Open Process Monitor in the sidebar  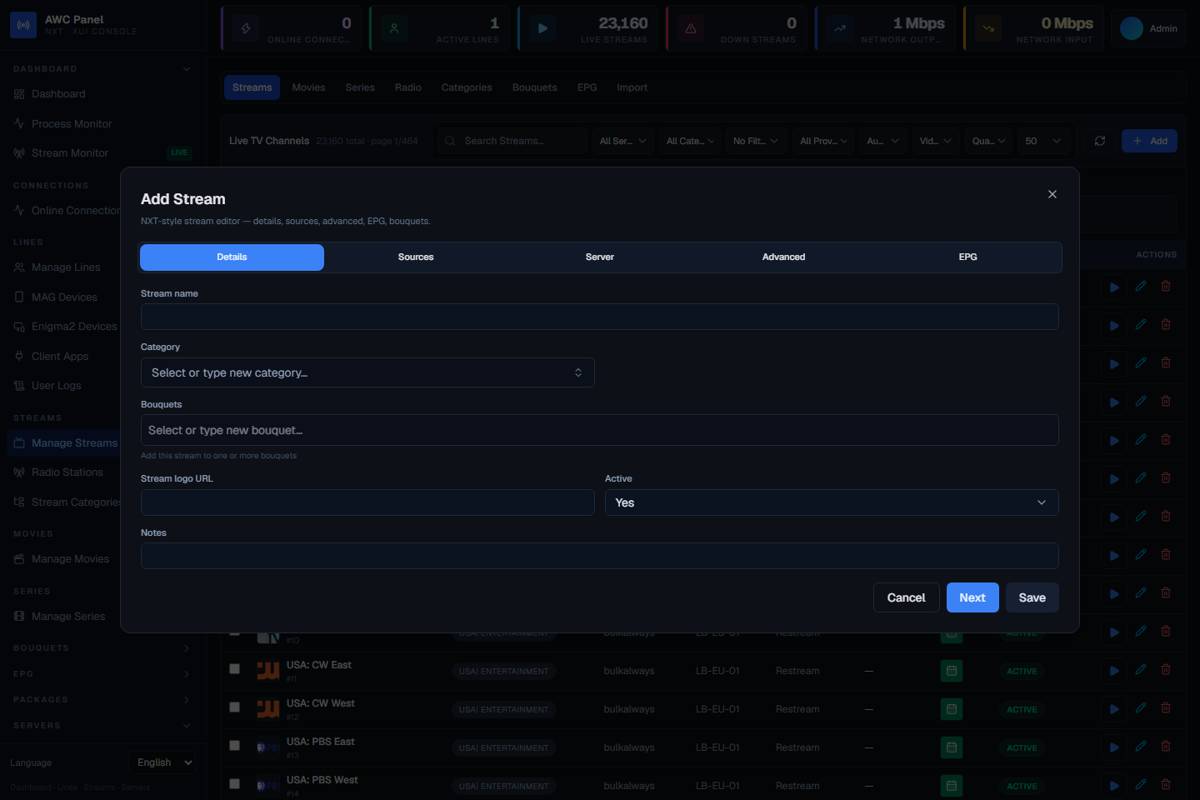click(x=71, y=124)
